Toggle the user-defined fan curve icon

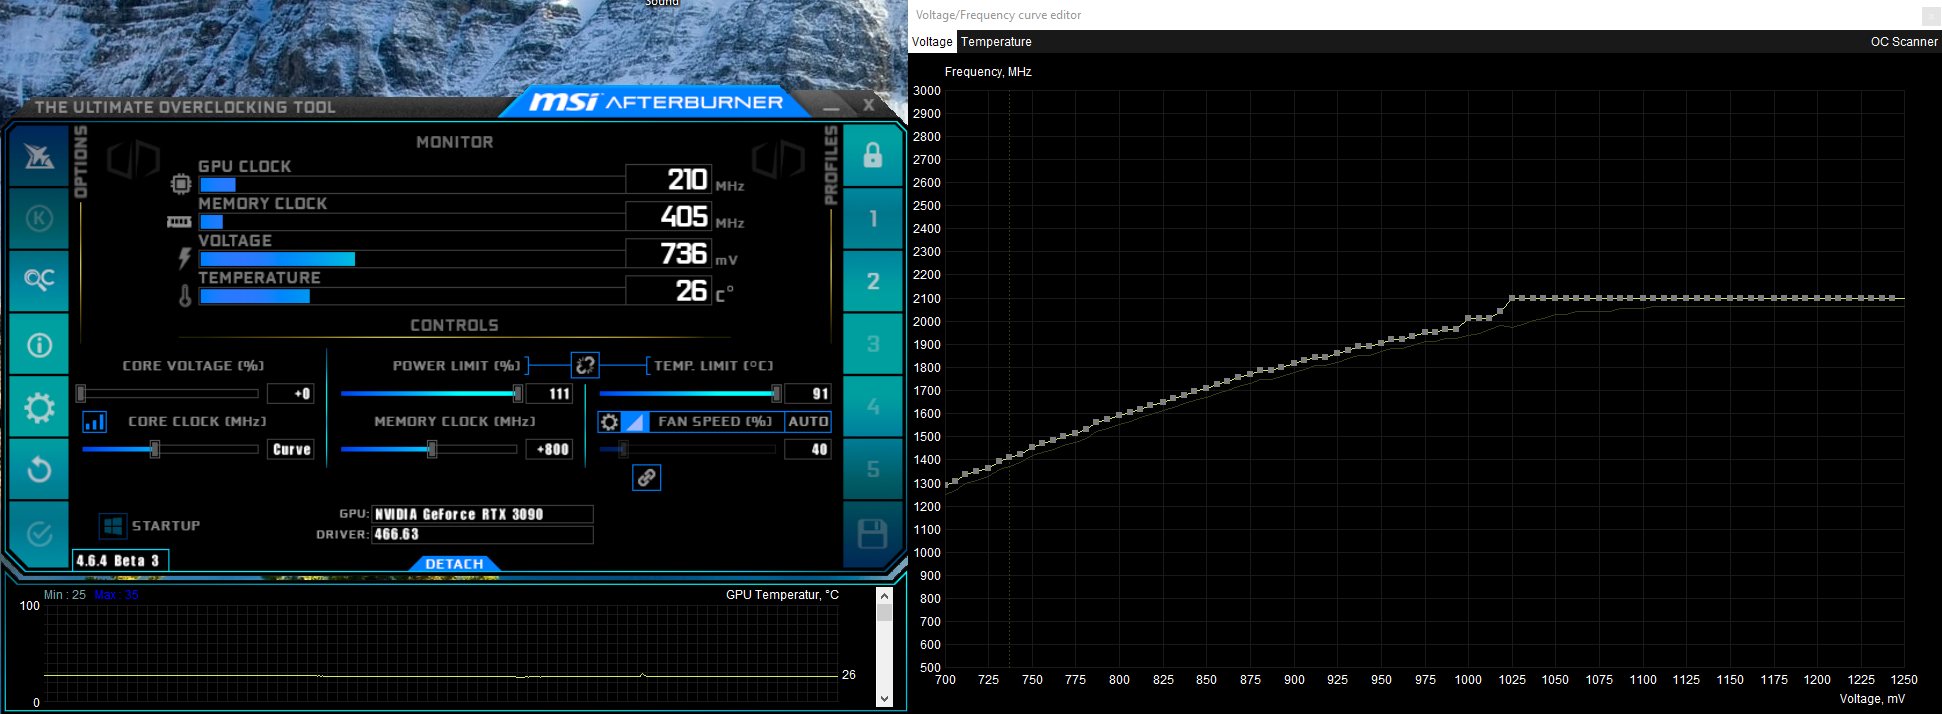(634, 422)
